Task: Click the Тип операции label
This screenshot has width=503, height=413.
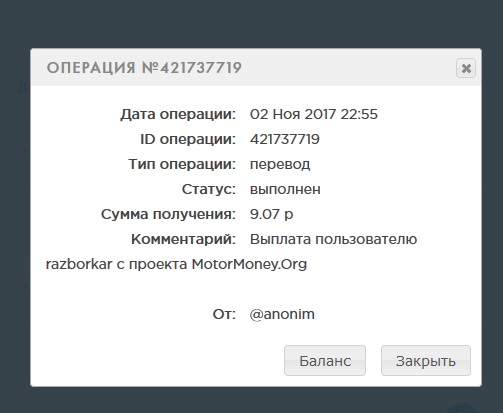Action: point(182,164)
